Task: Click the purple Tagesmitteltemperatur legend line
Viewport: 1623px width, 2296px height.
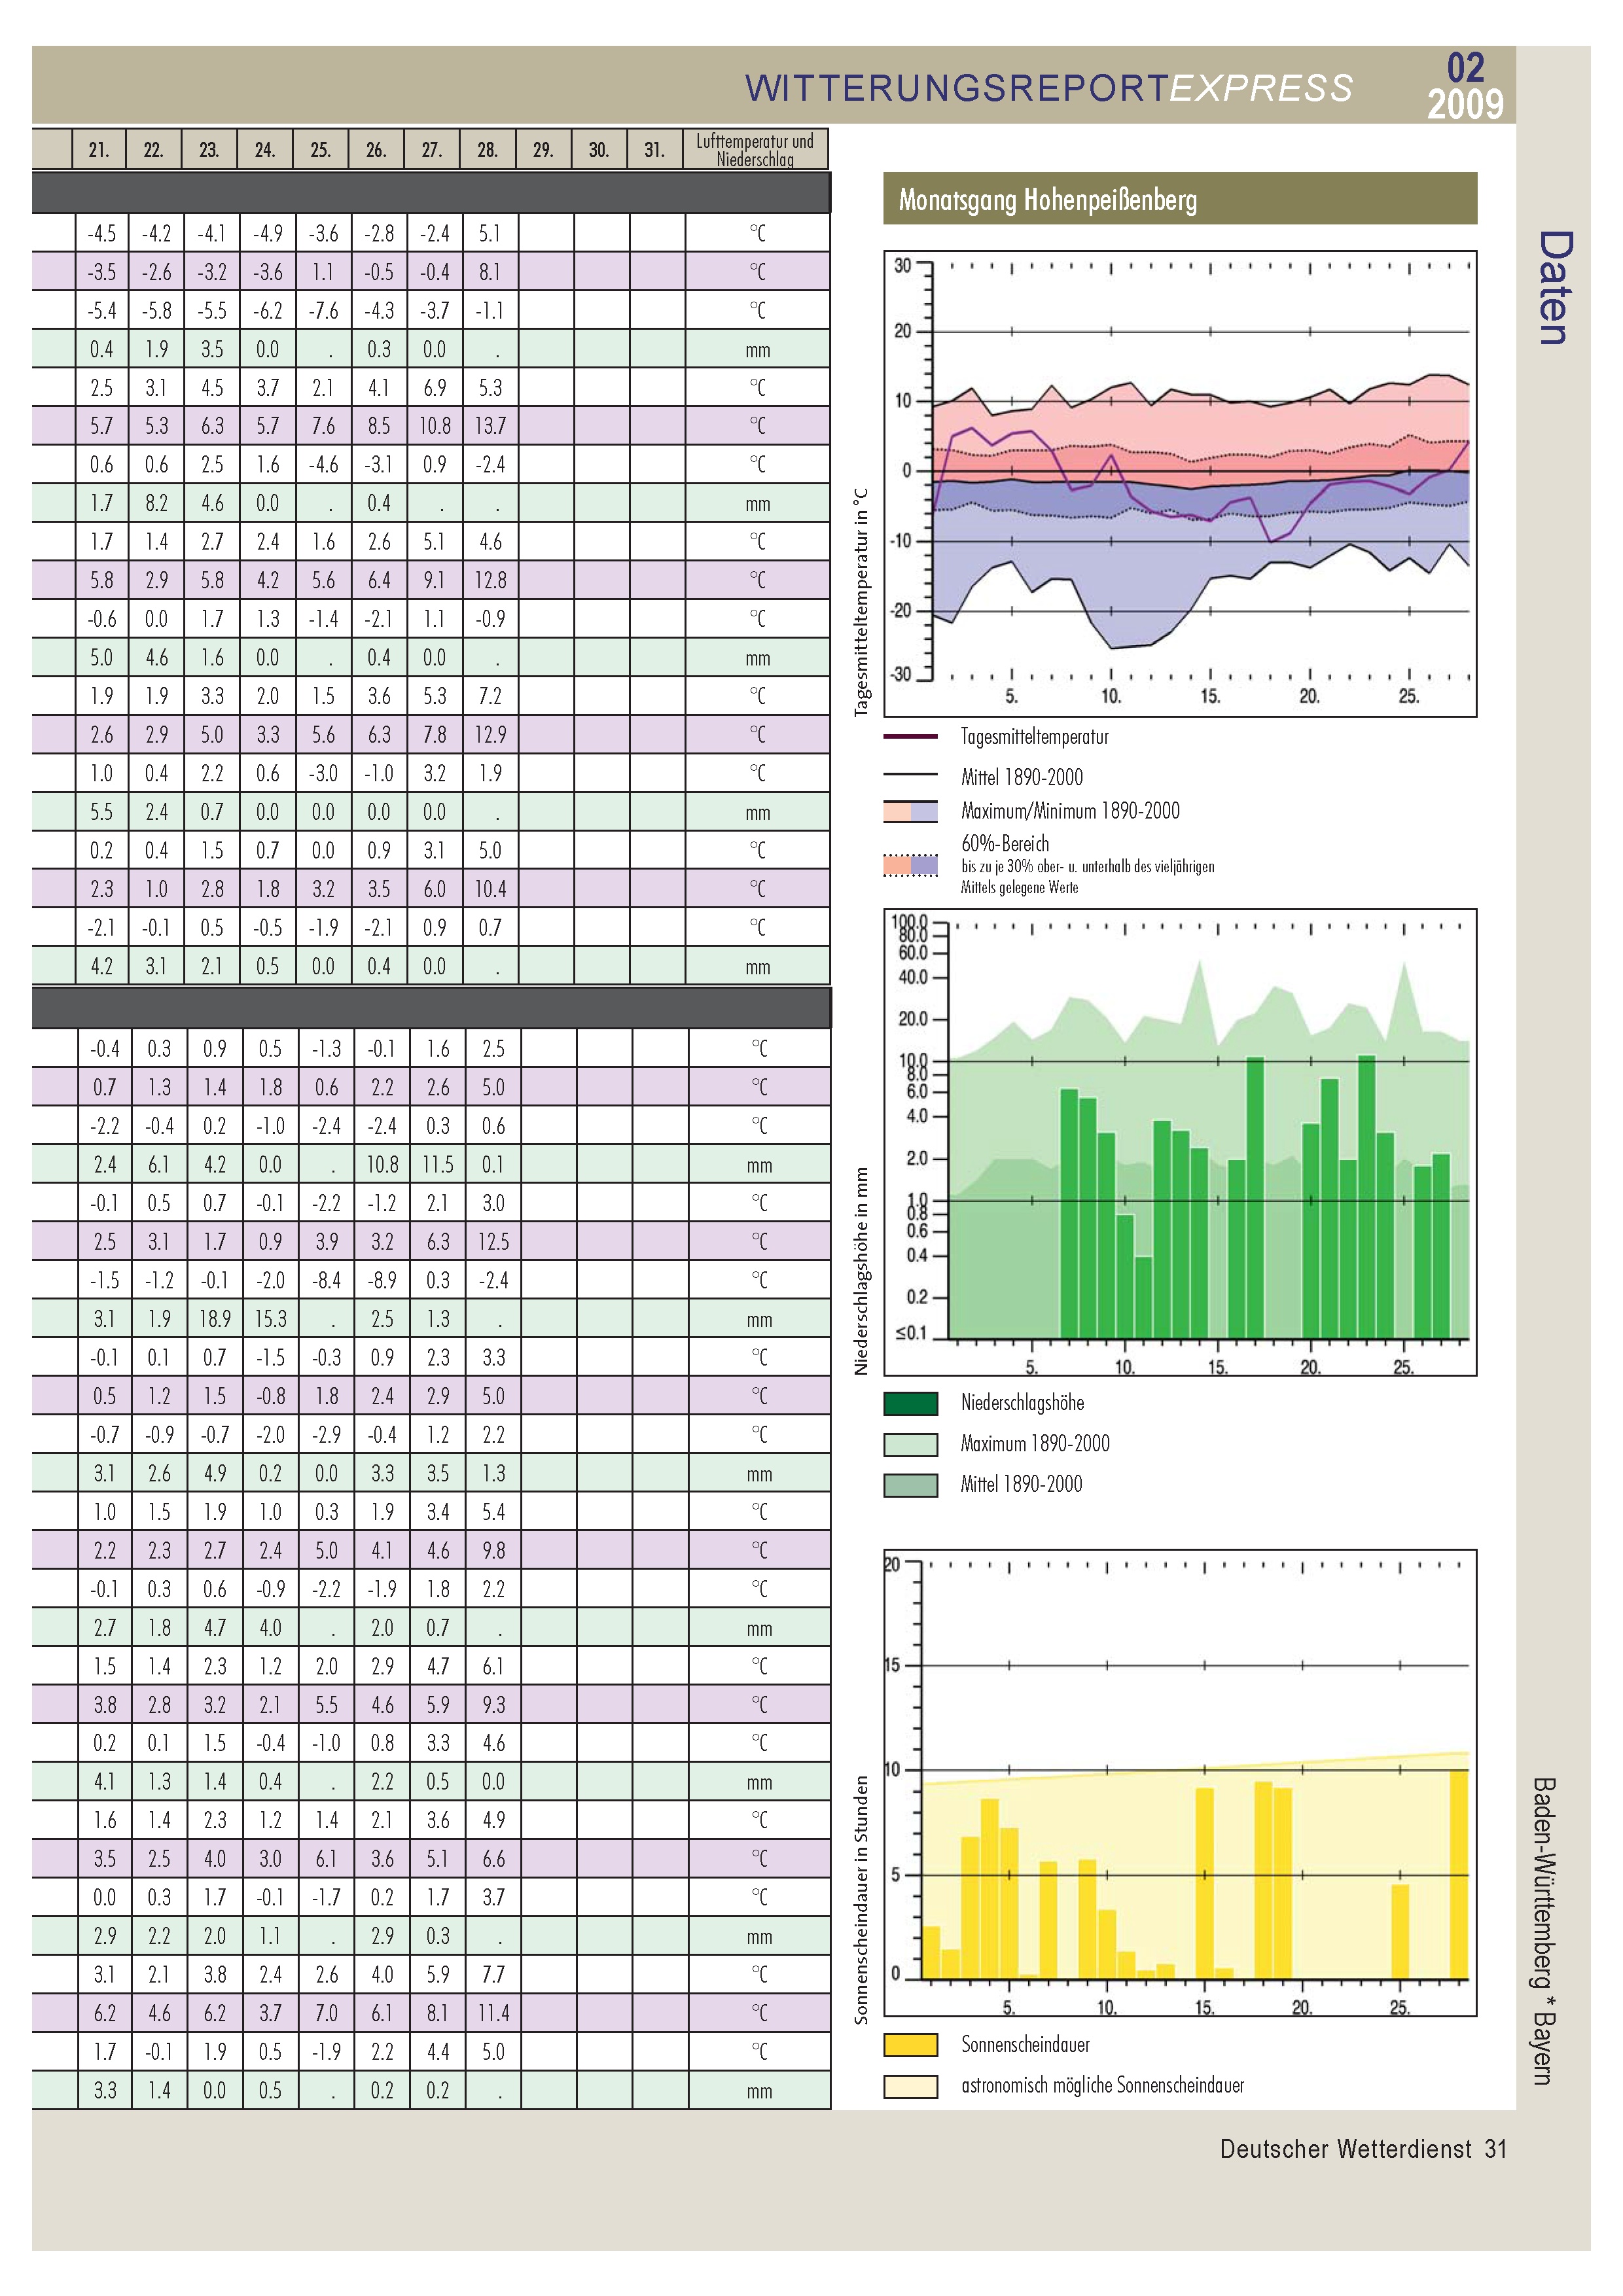Action: point(910,737)
